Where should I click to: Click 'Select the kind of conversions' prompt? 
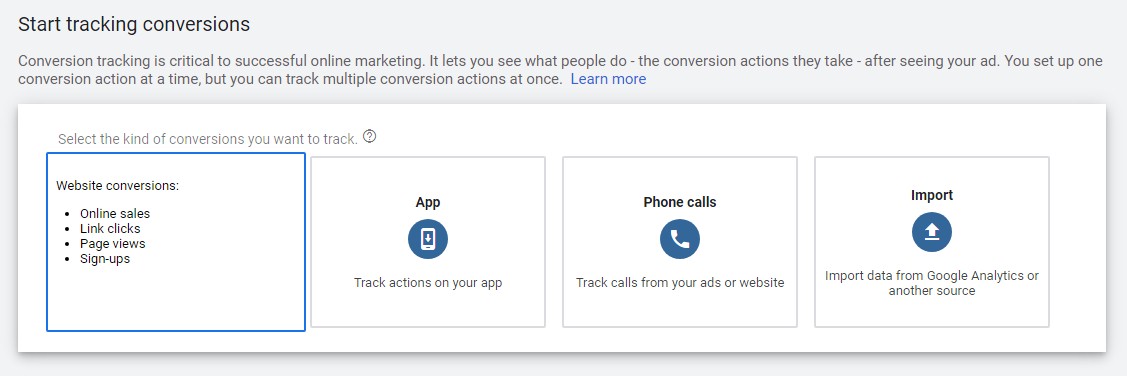coord(208,139)
